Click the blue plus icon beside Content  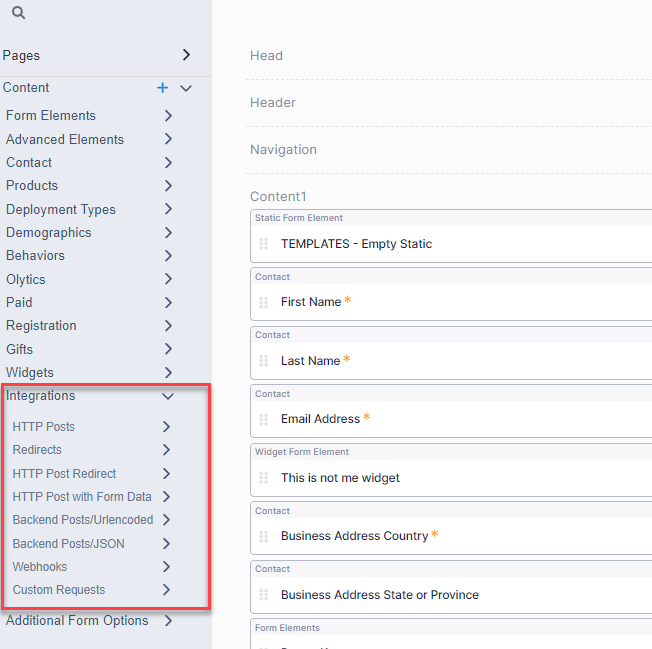[163, 88]
